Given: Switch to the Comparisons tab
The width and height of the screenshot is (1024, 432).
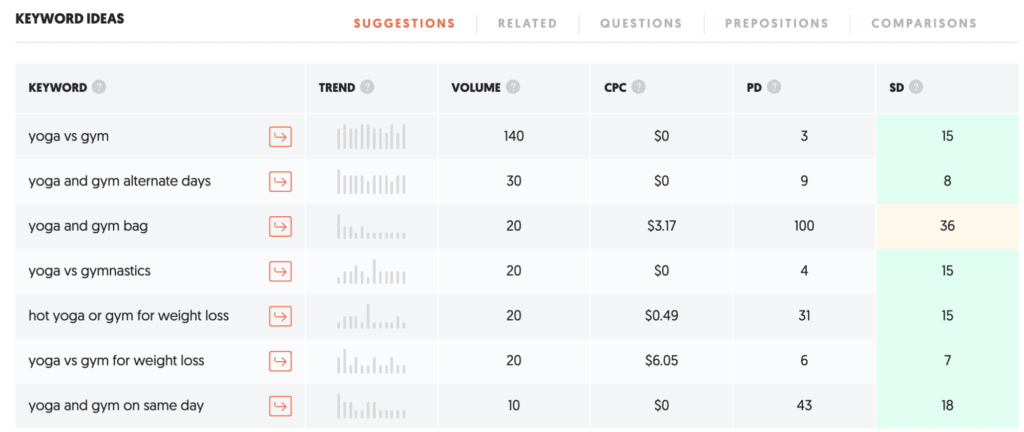Looking at the screenshot, I should click(924, 23).
